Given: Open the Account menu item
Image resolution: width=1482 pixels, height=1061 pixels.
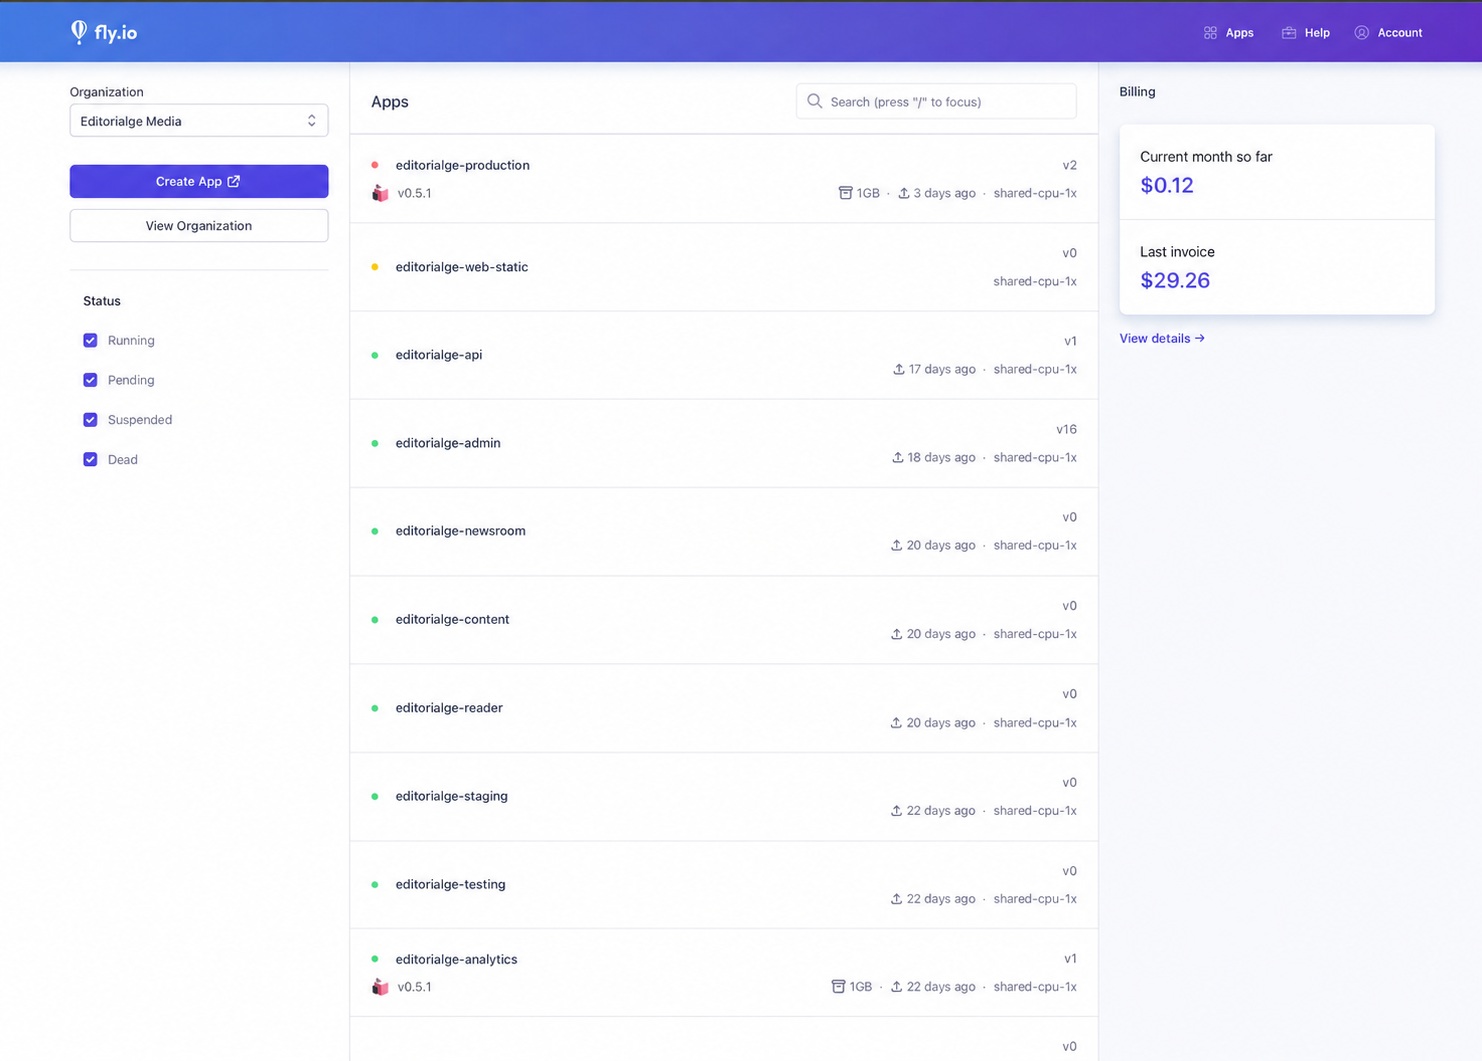Looking at the screenshot, I should point(1388,33).
